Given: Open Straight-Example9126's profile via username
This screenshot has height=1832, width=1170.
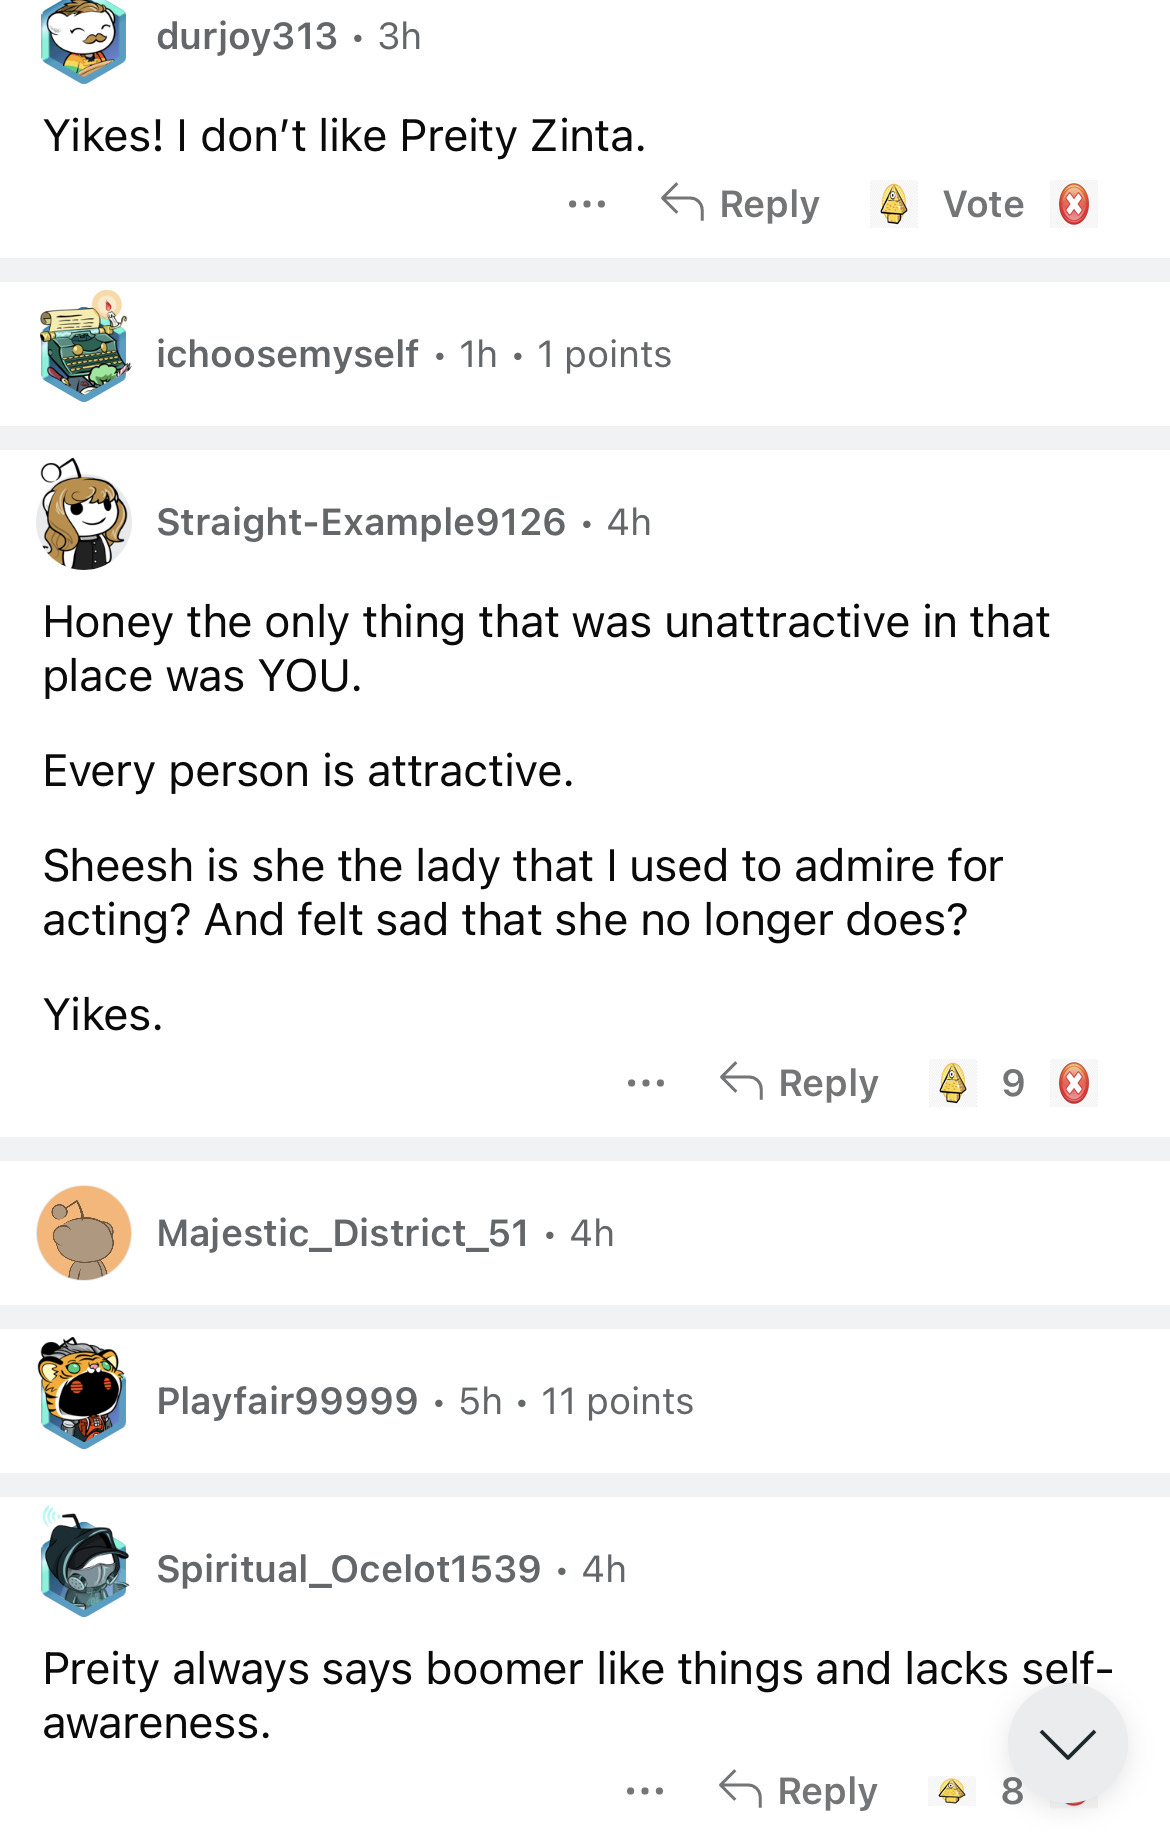Looking at the screenshot, I should pos(361,522).
